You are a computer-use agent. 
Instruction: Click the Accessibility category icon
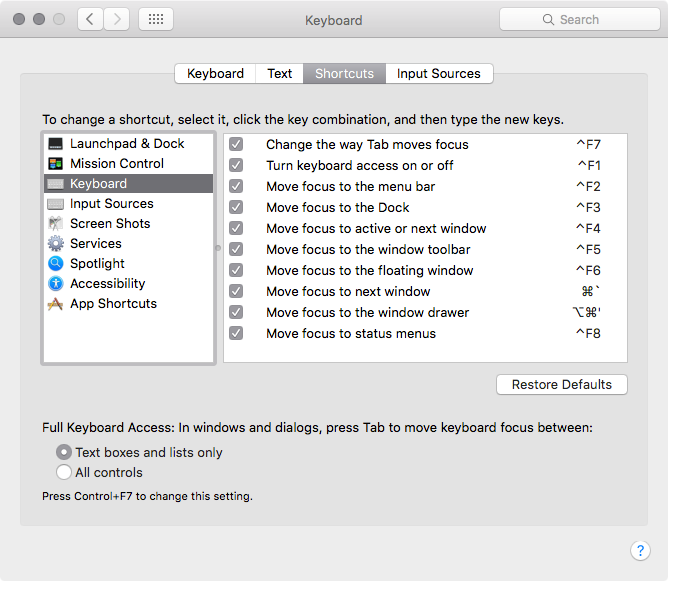[x=55, y=284]
